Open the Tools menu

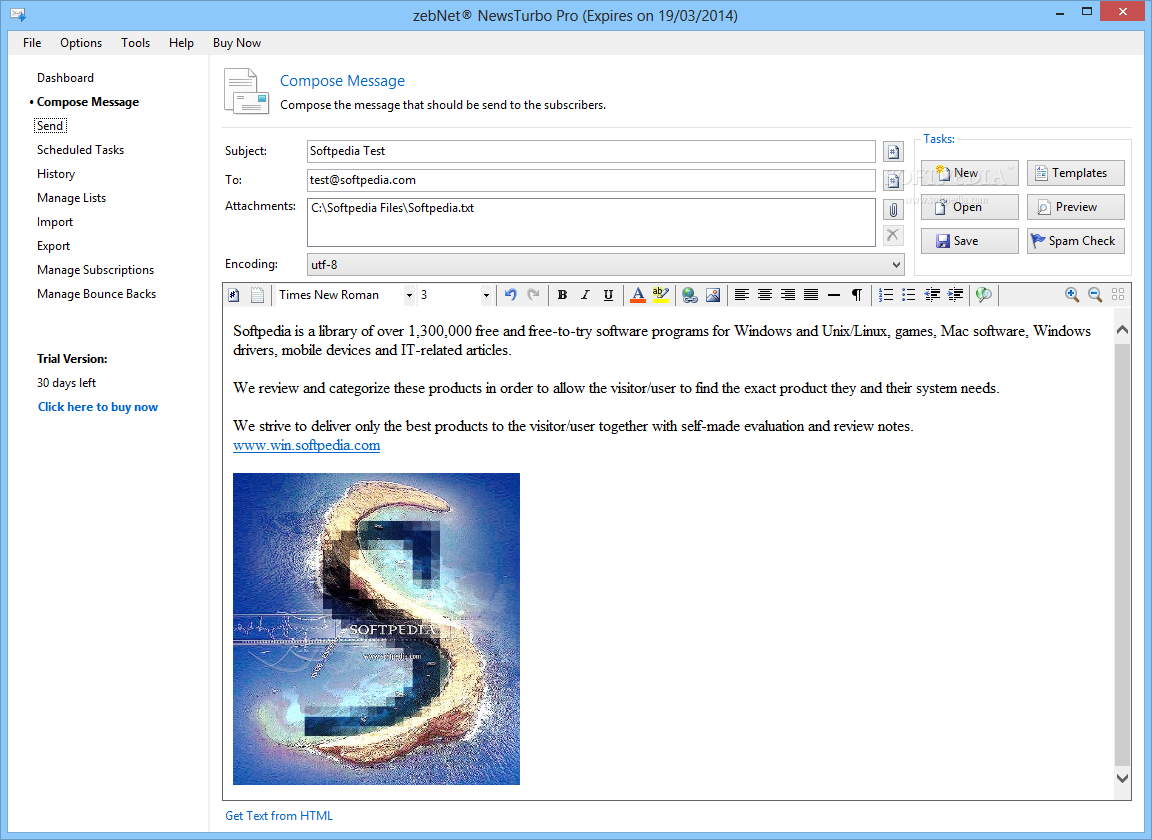(x=135, y=43)
